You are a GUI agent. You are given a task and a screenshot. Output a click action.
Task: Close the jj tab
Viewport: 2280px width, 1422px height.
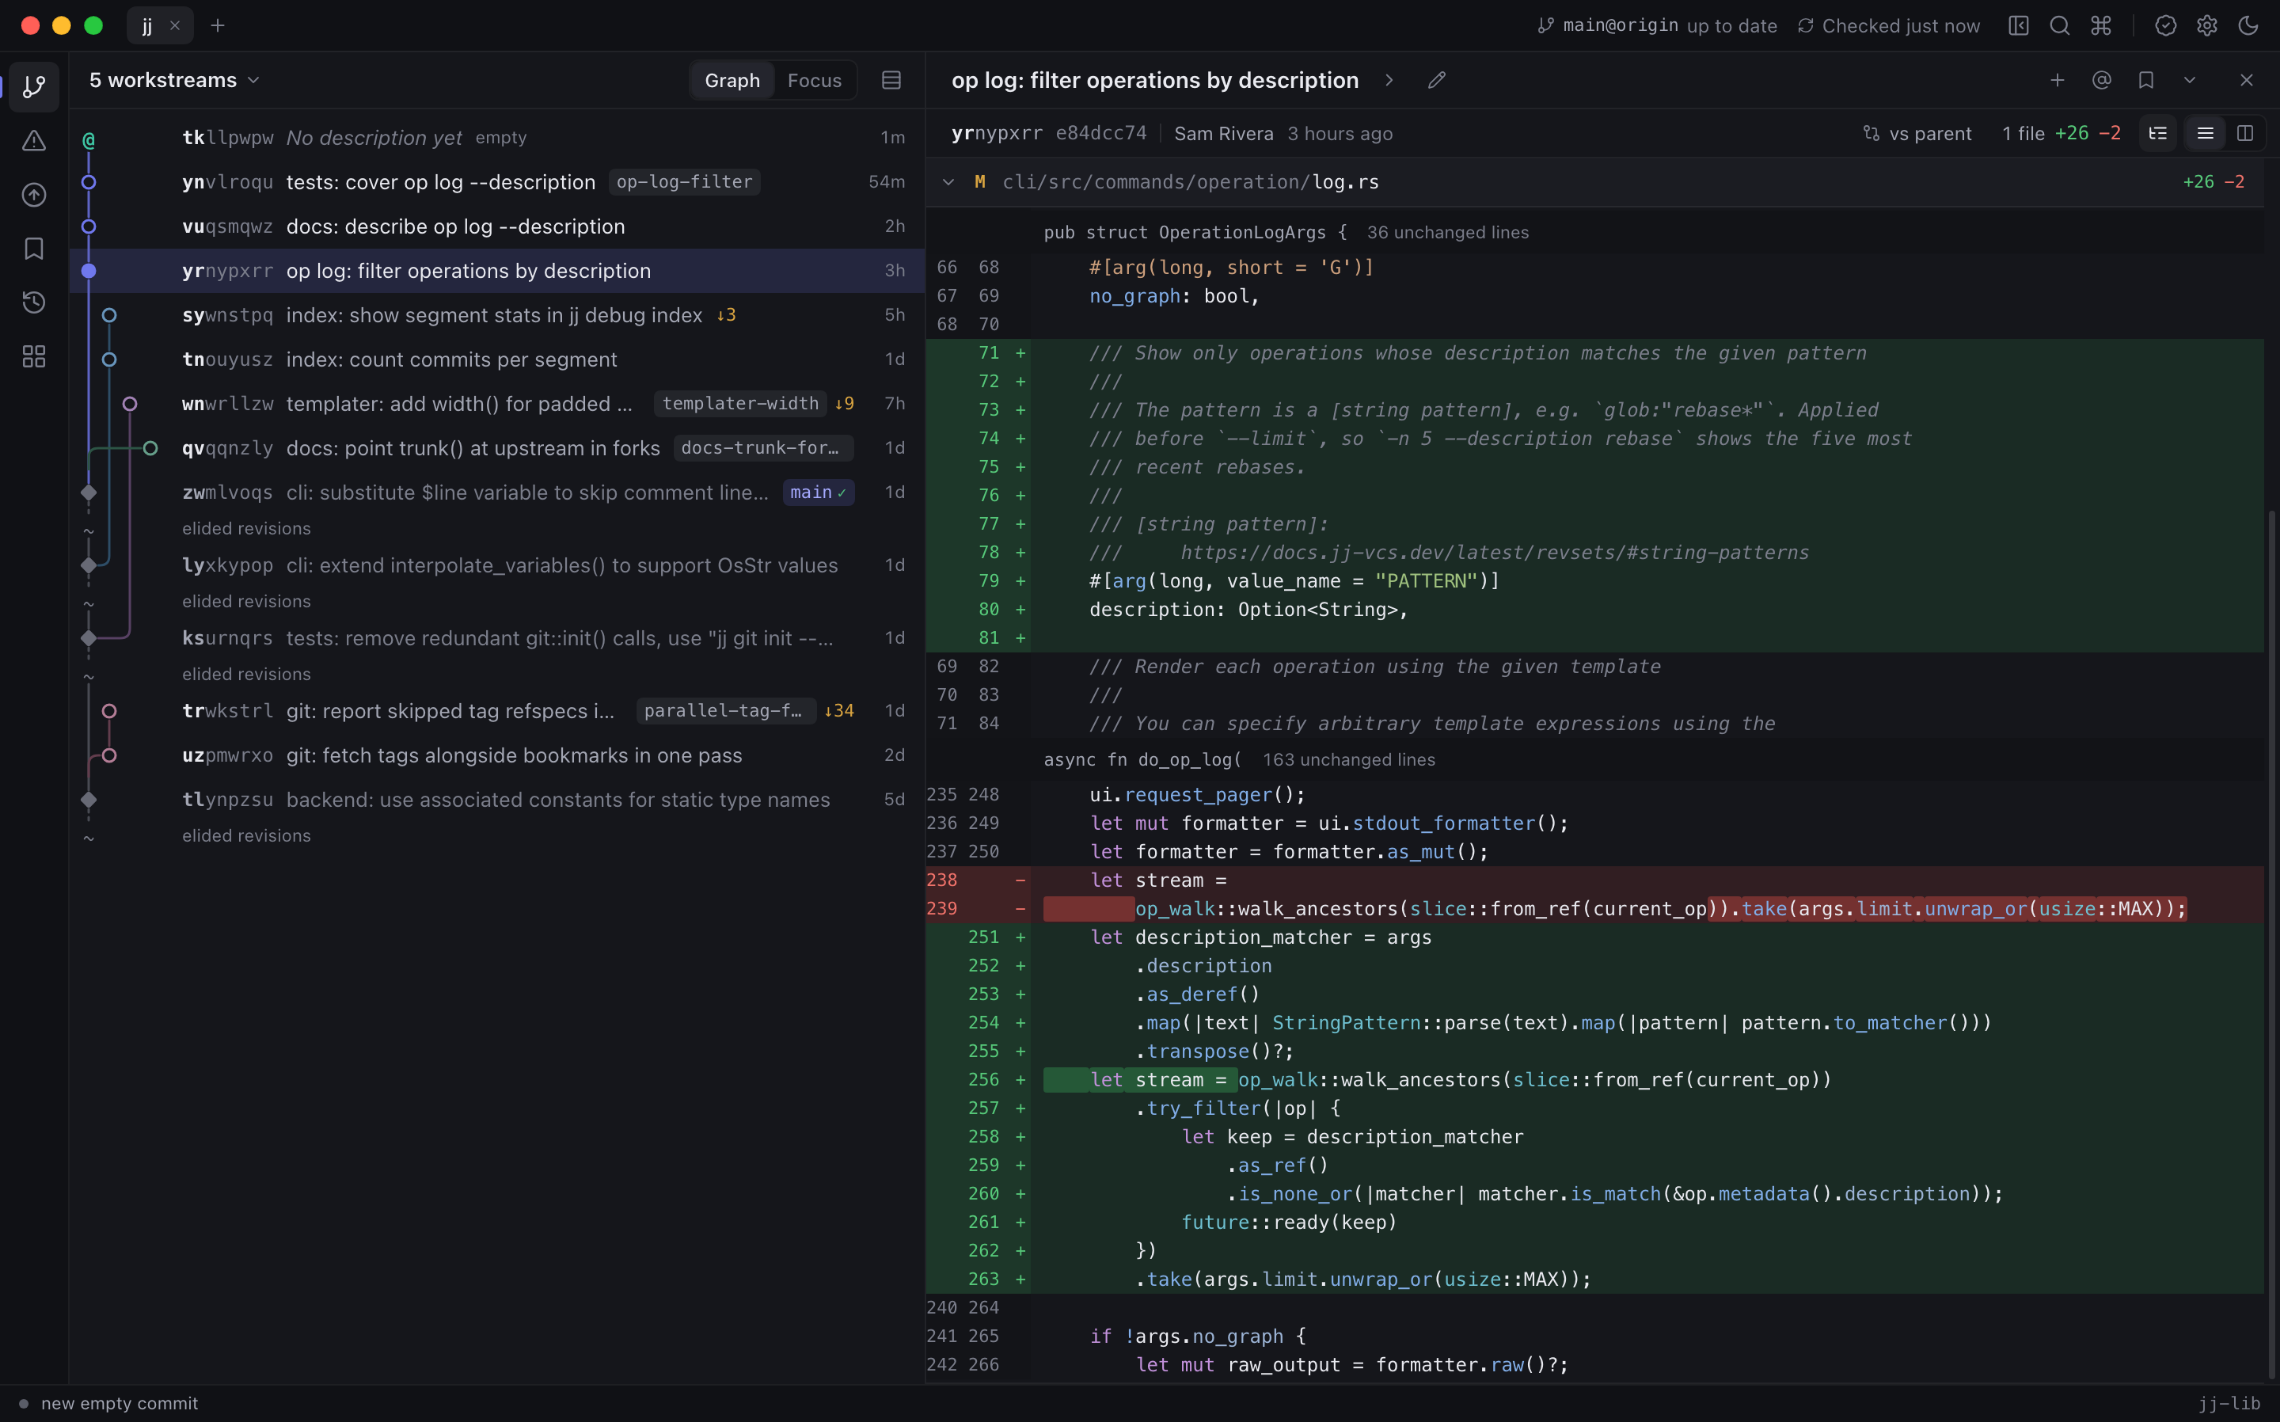pyautogui.click(x=175, y=26)
